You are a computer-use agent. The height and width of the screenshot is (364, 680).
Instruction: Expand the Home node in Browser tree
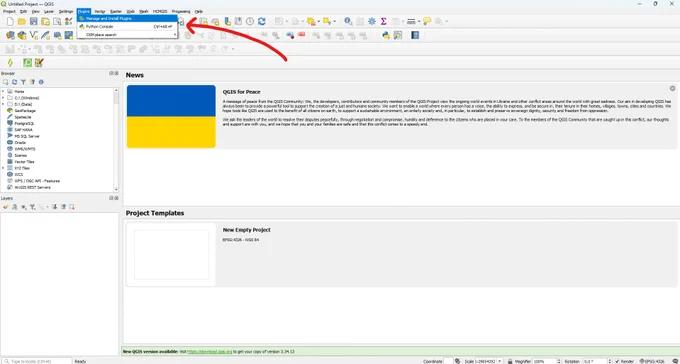click(3, 92)
